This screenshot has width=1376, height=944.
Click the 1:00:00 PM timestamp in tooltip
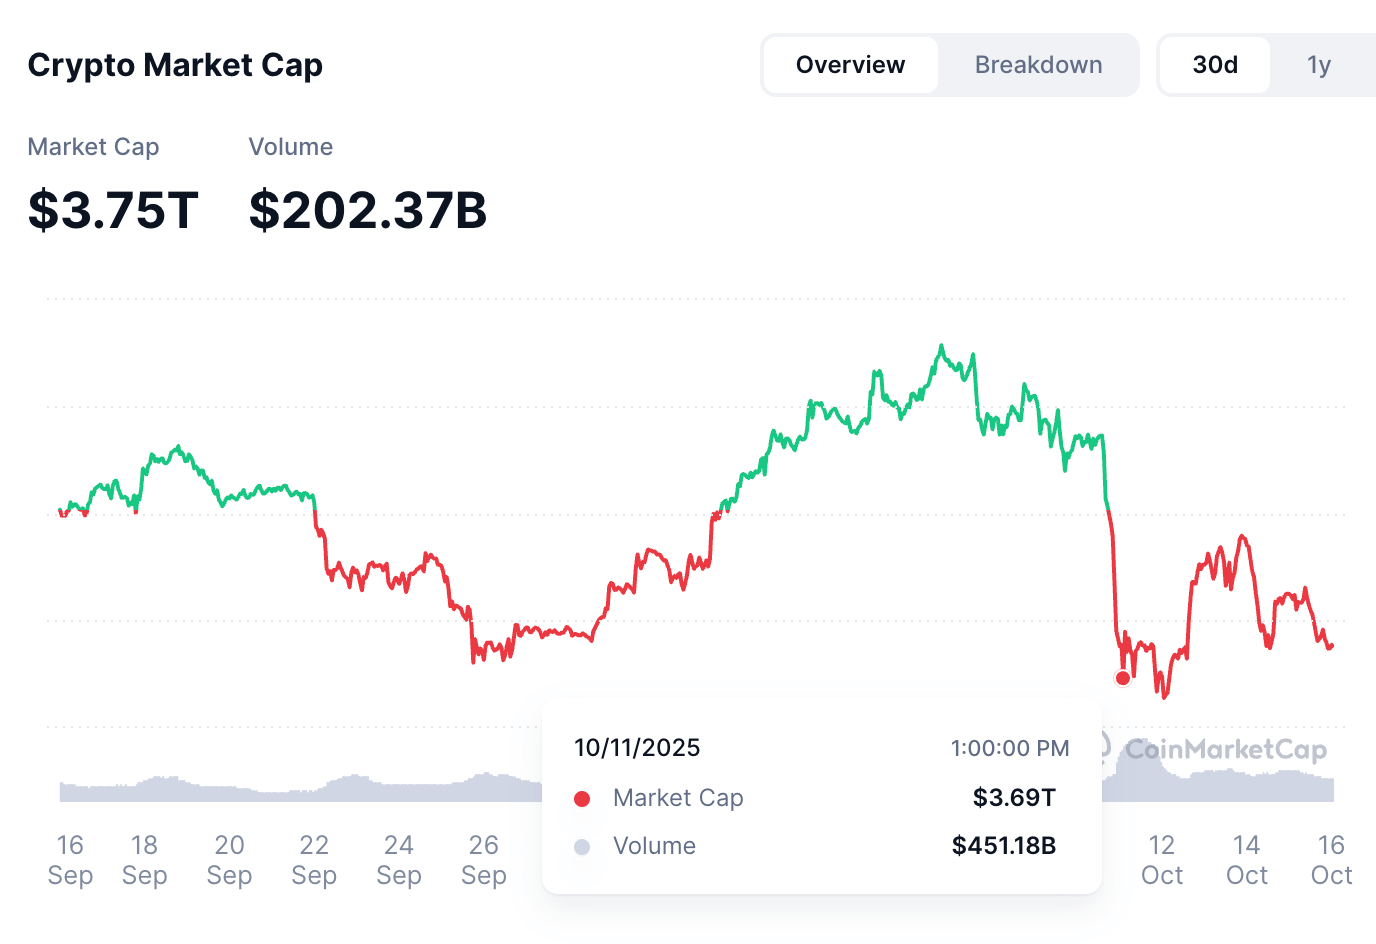[1010, 748]
